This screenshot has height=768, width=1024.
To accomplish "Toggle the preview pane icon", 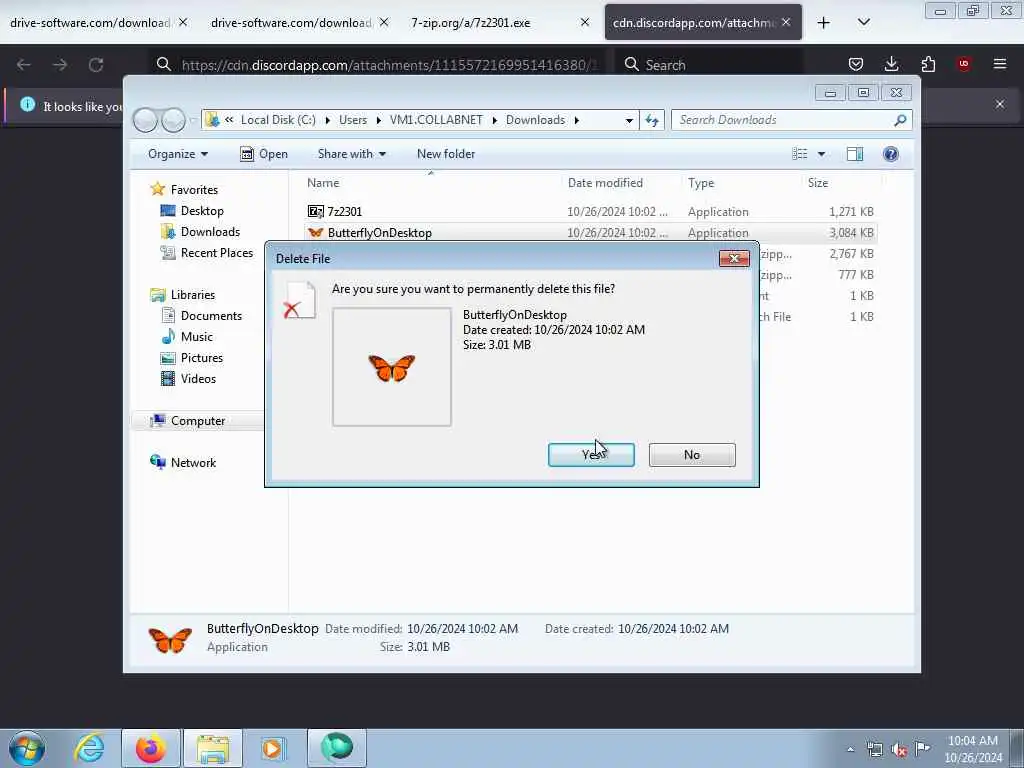I will 855,154.
